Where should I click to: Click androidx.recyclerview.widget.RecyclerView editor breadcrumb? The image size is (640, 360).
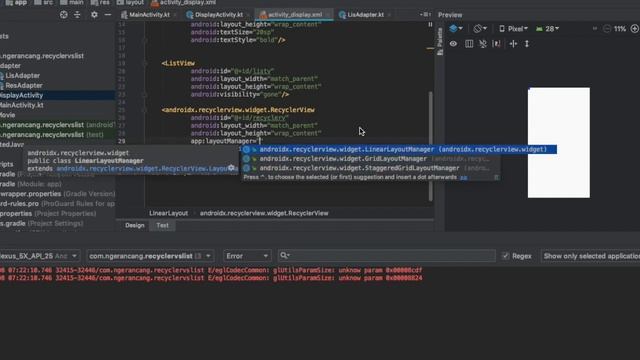[264, 213]
